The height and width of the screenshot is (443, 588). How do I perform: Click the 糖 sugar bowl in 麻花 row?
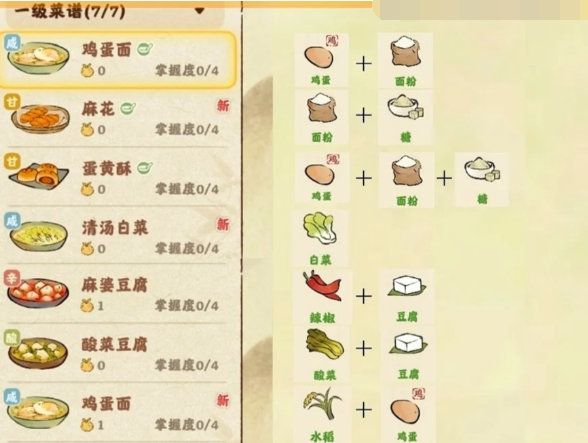pyautogui.click(x=405, y=117)
